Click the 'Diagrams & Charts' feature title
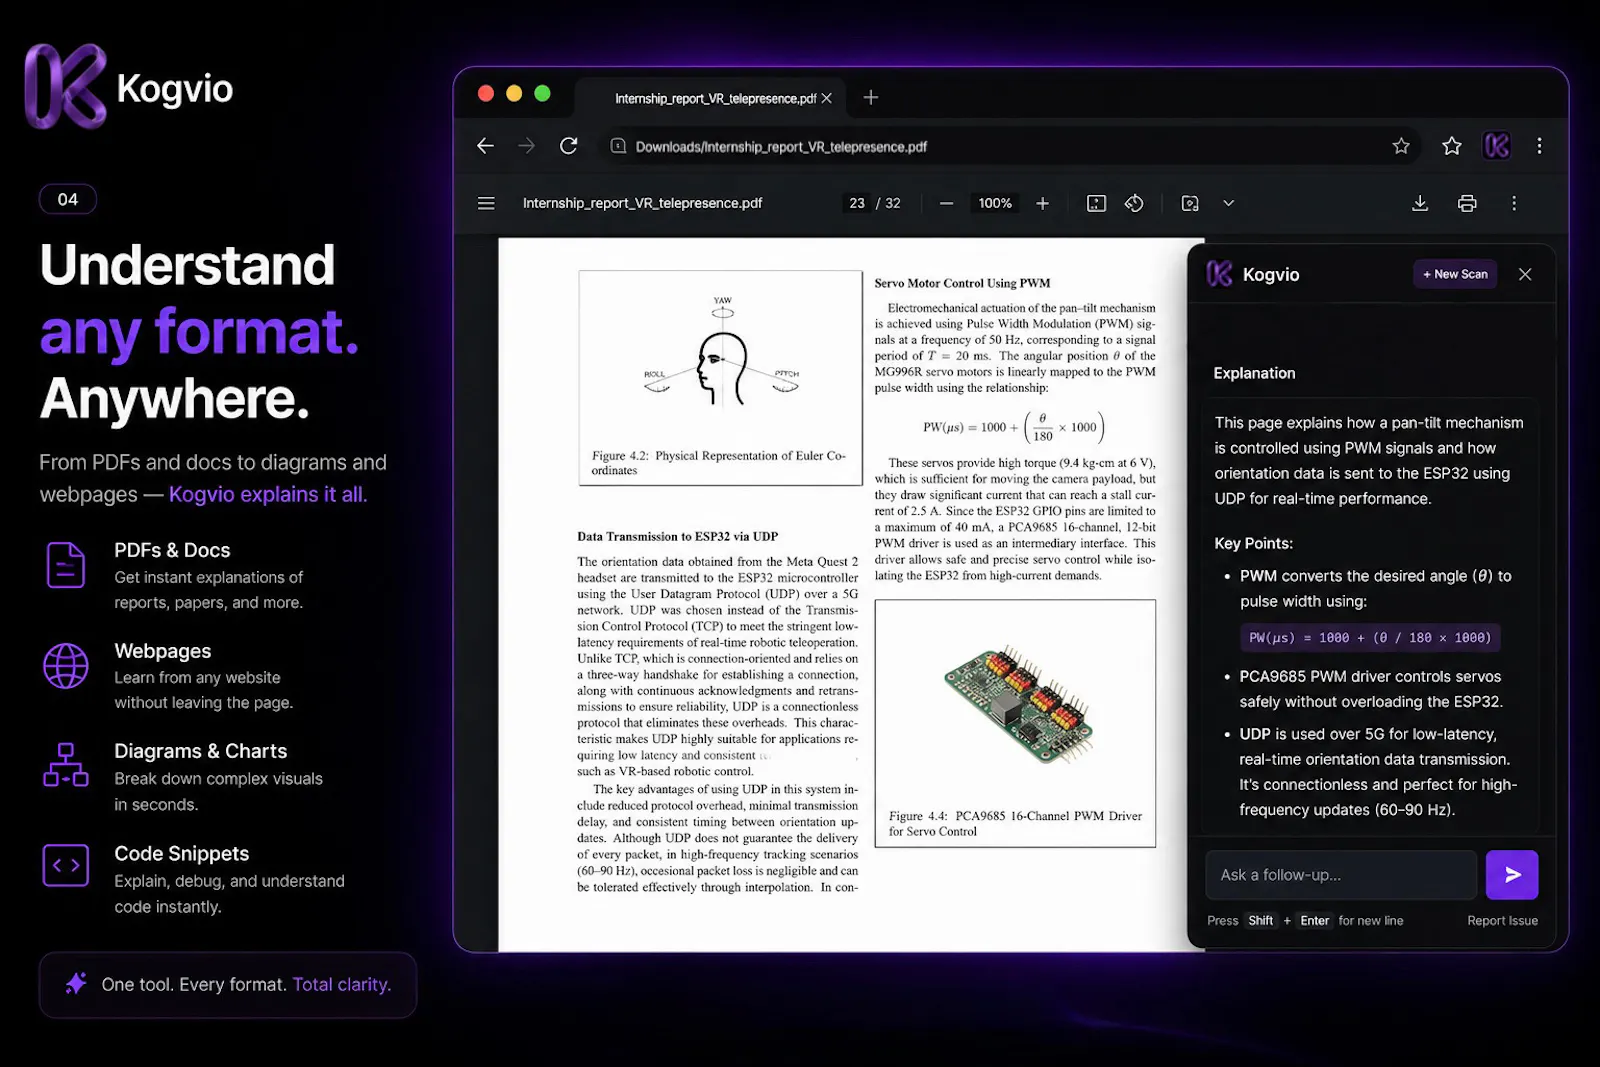Image resolution: width=1600 pixels, height=1067 pixels. click(x=200, y=751)
